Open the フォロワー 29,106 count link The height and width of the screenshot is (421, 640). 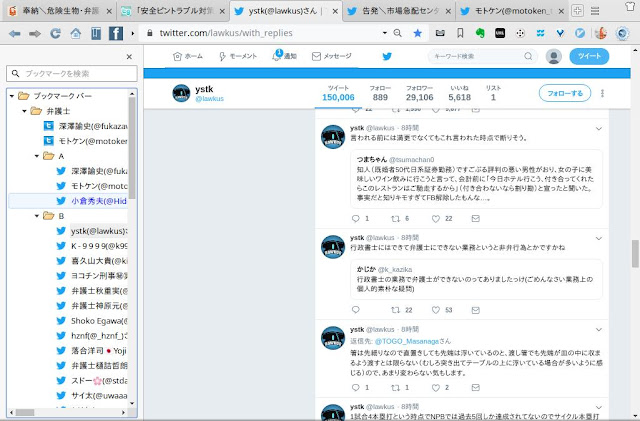click(419, 94)
